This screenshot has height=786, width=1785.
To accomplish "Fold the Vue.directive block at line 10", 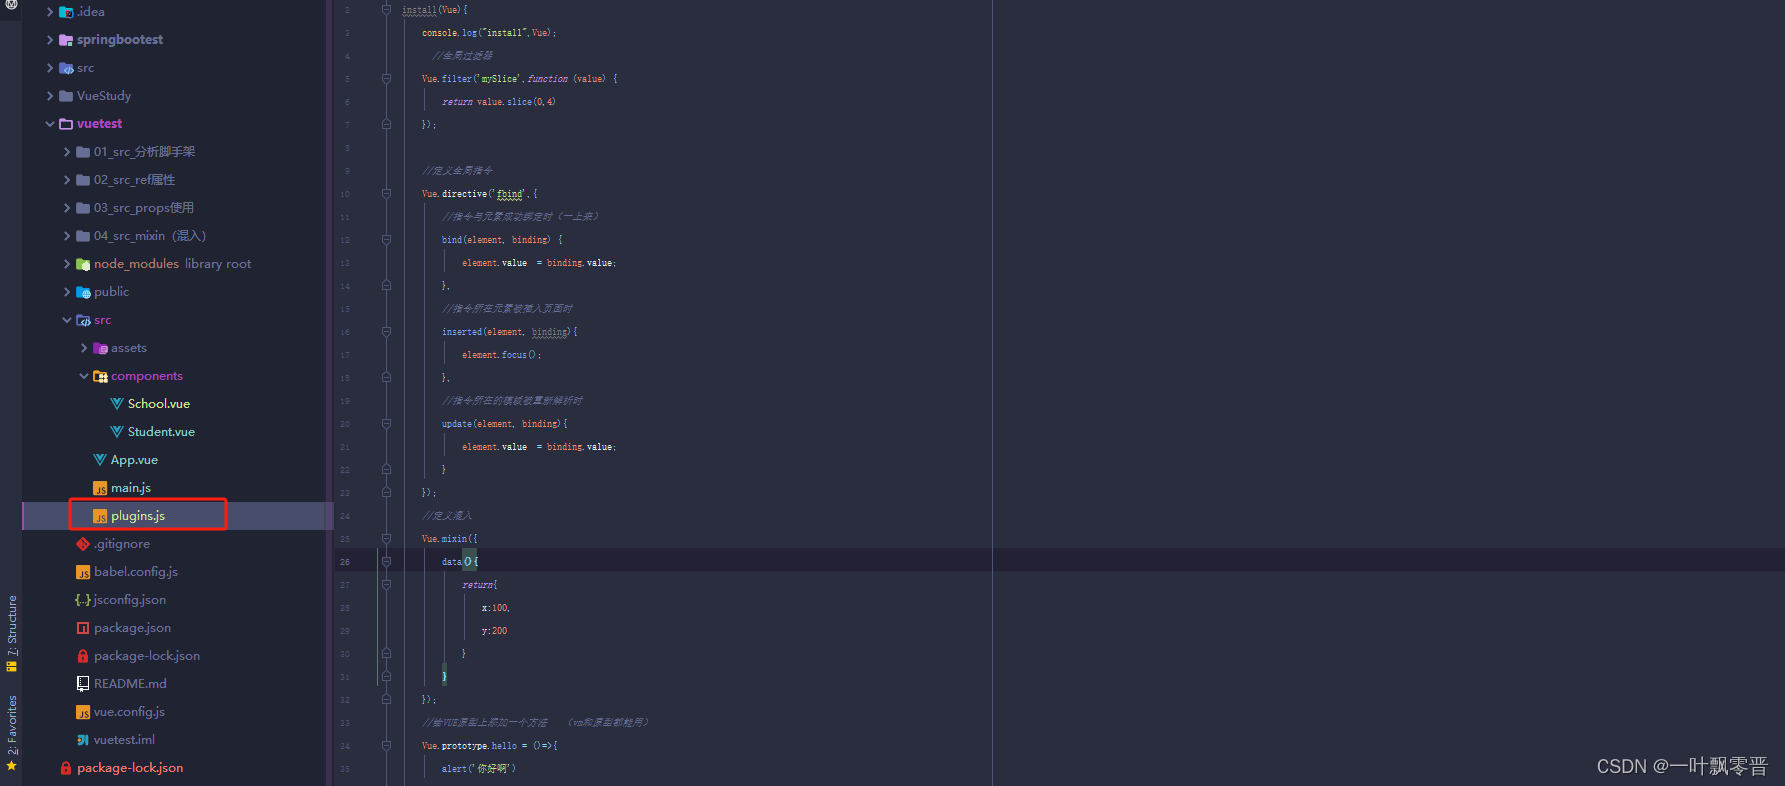I will tap(386, 193).
